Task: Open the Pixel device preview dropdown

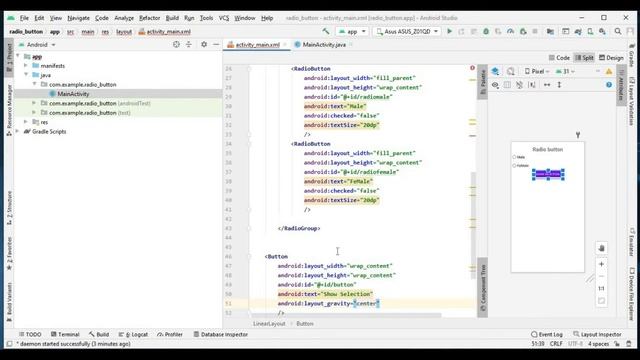Action: (x=537, y=71)
